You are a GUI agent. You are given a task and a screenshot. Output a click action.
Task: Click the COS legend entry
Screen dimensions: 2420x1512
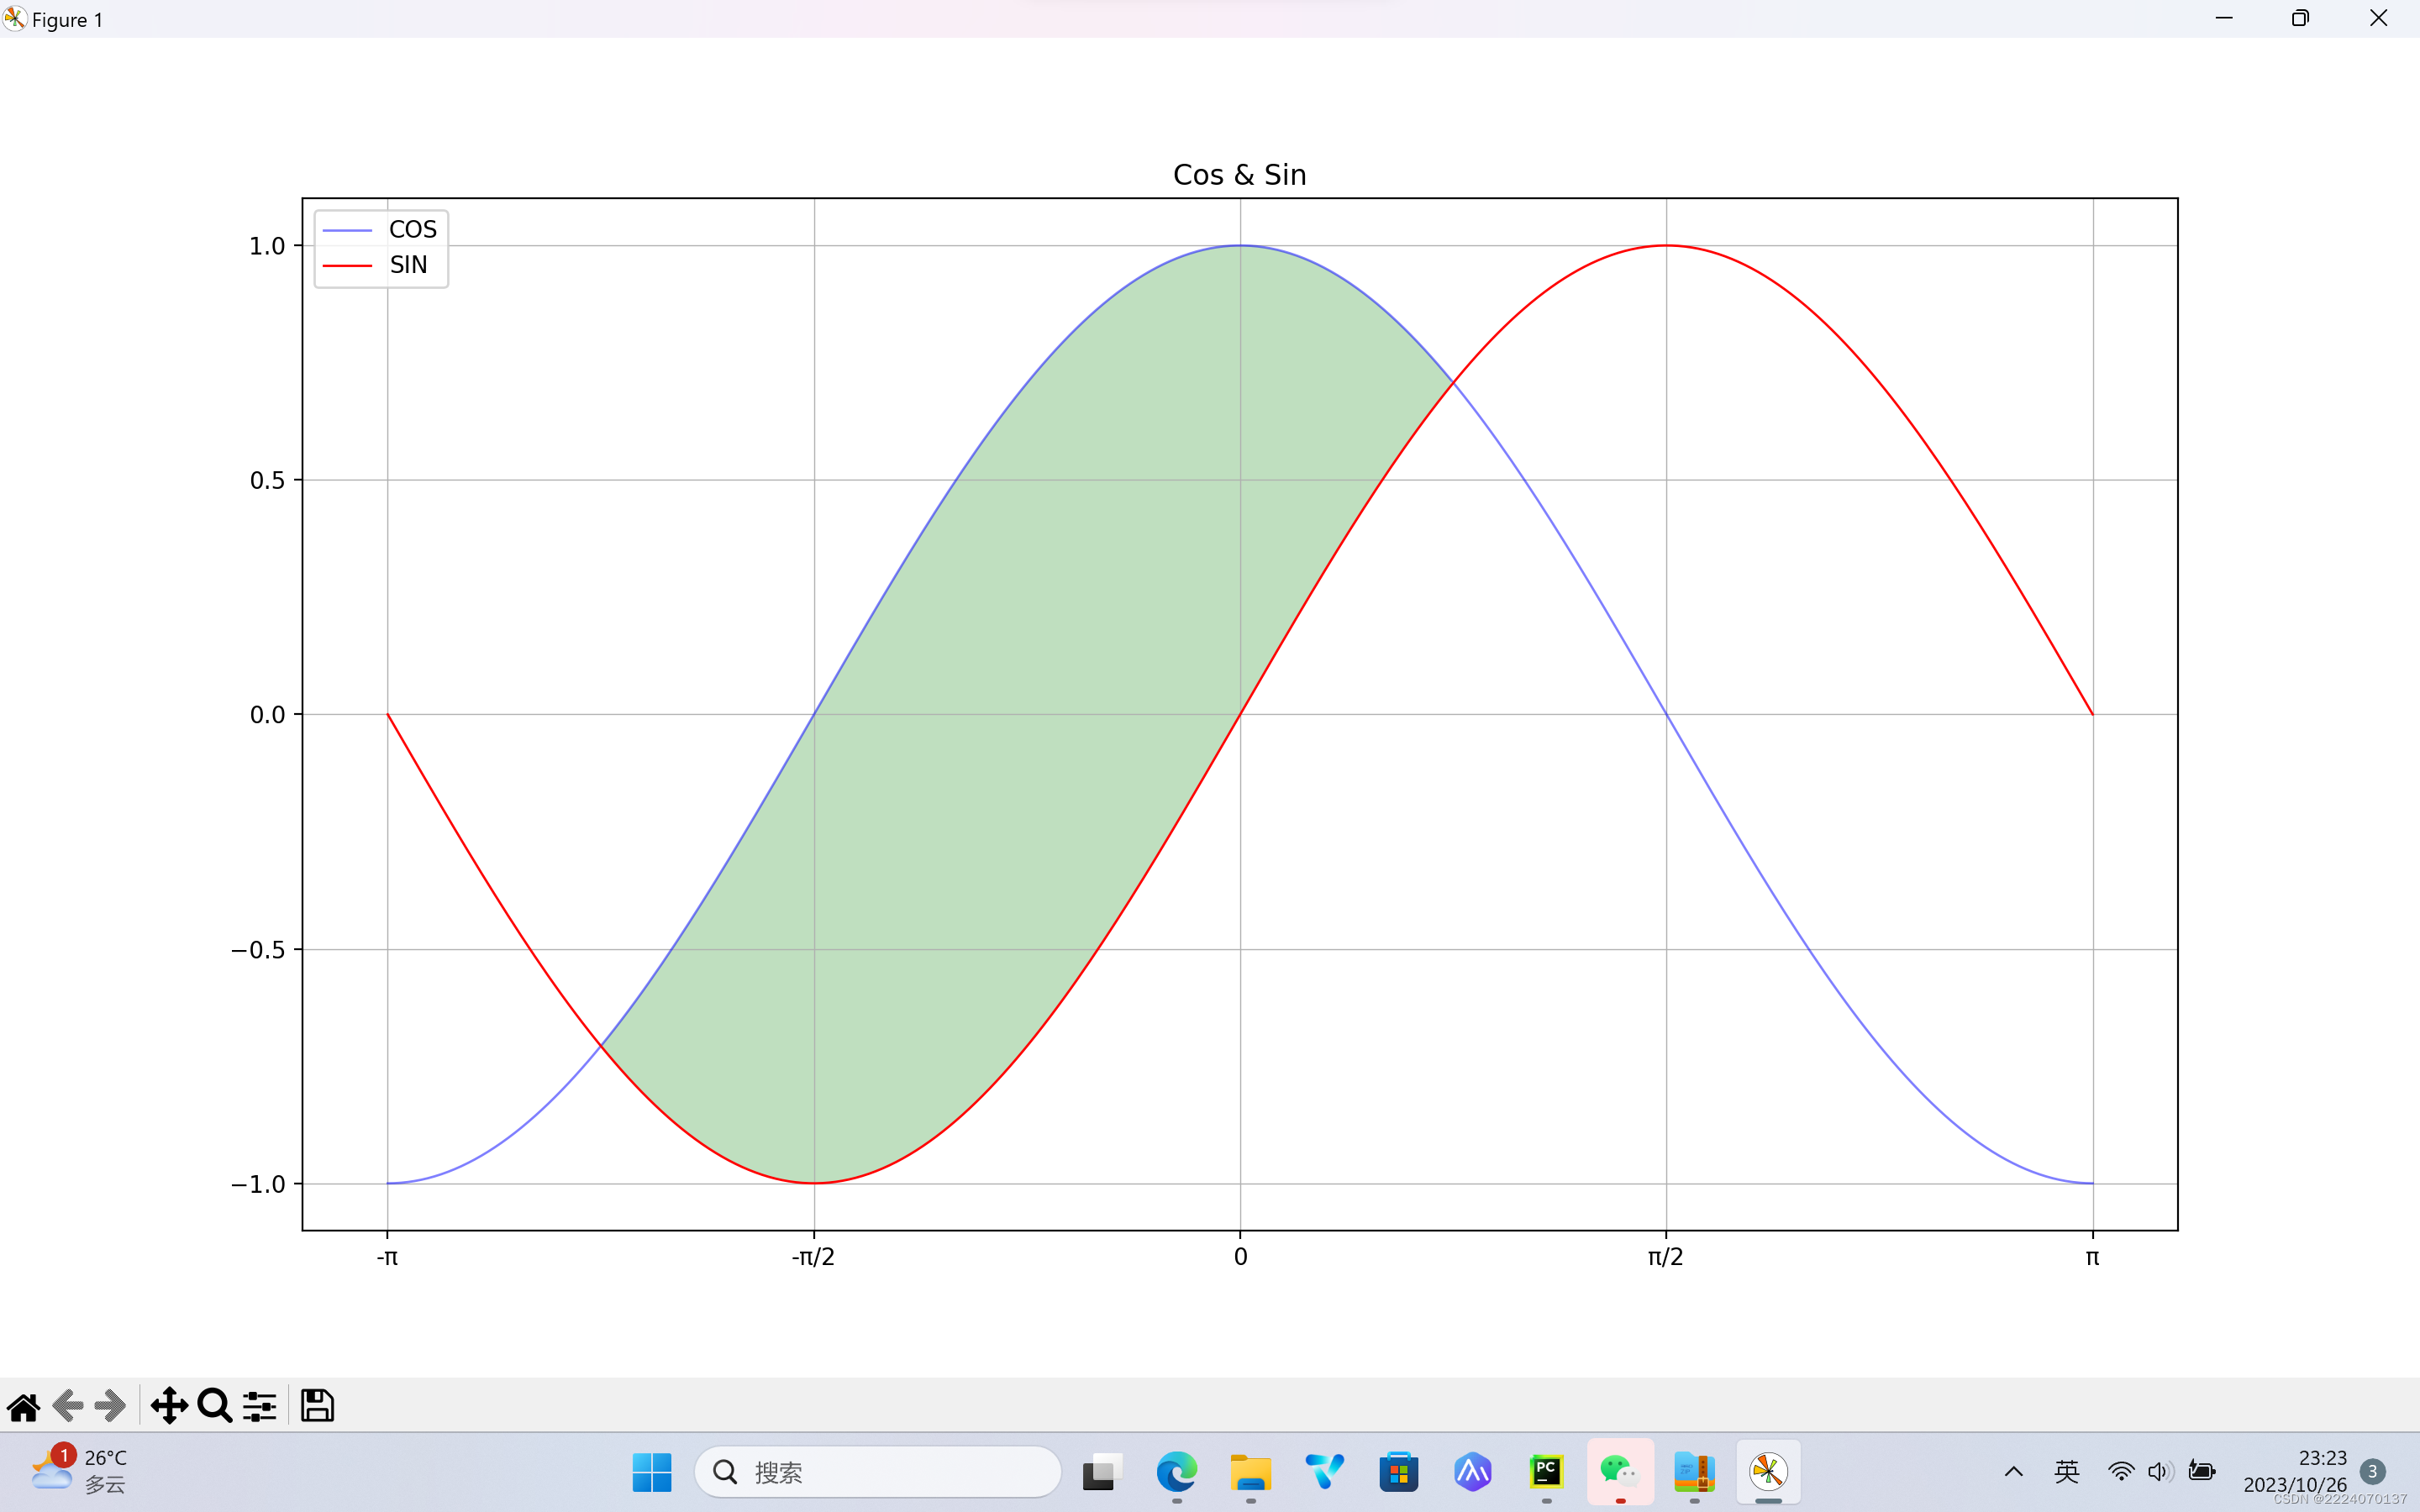412,230
